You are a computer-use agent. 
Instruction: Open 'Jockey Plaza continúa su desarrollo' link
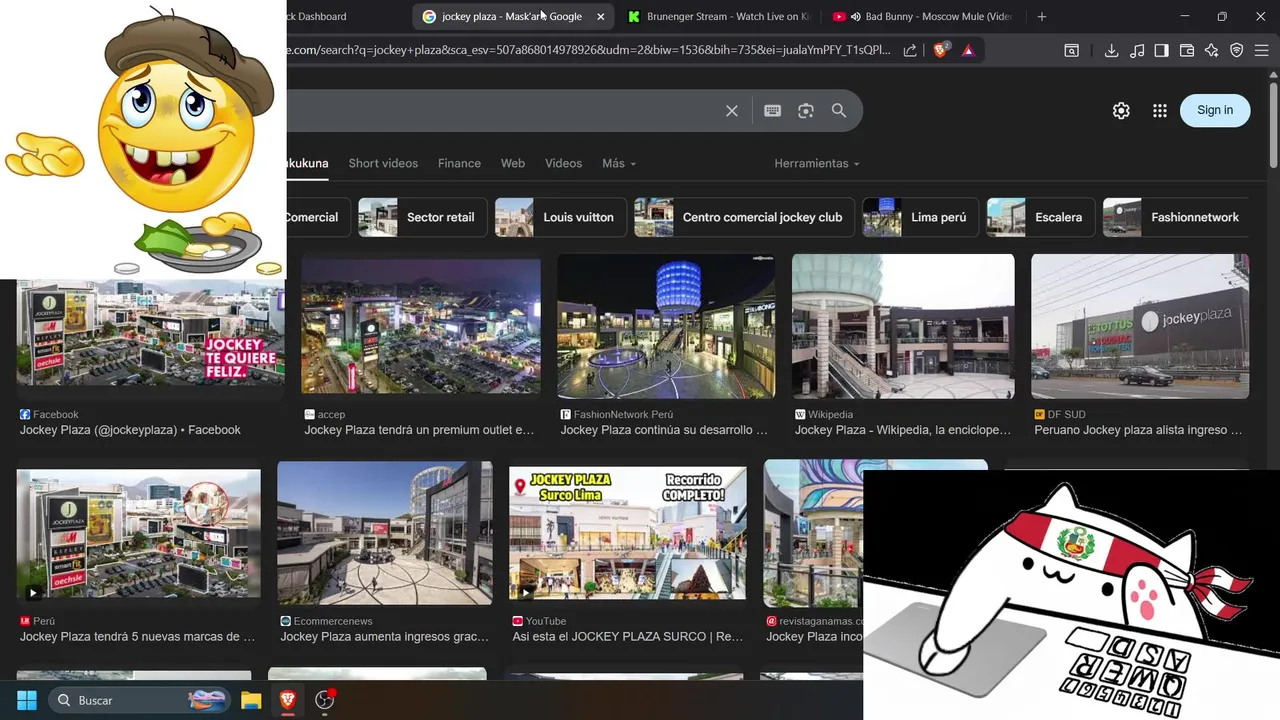(x=664, y=430)
